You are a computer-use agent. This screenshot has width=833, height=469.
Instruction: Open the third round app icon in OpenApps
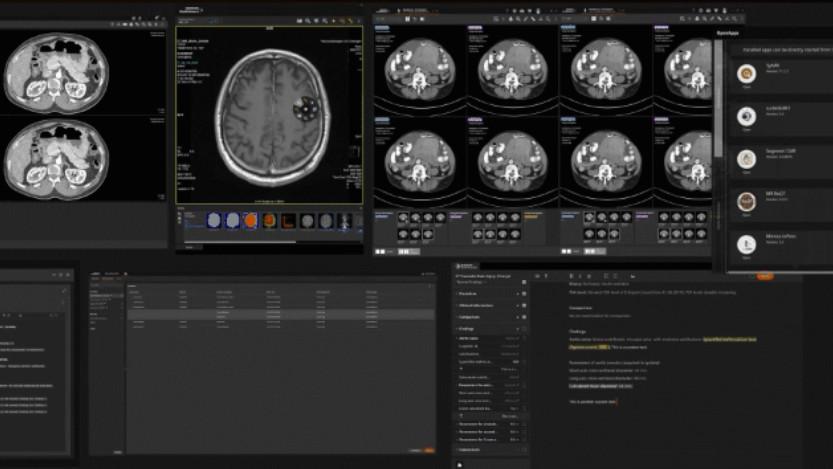tap(746, 159)
